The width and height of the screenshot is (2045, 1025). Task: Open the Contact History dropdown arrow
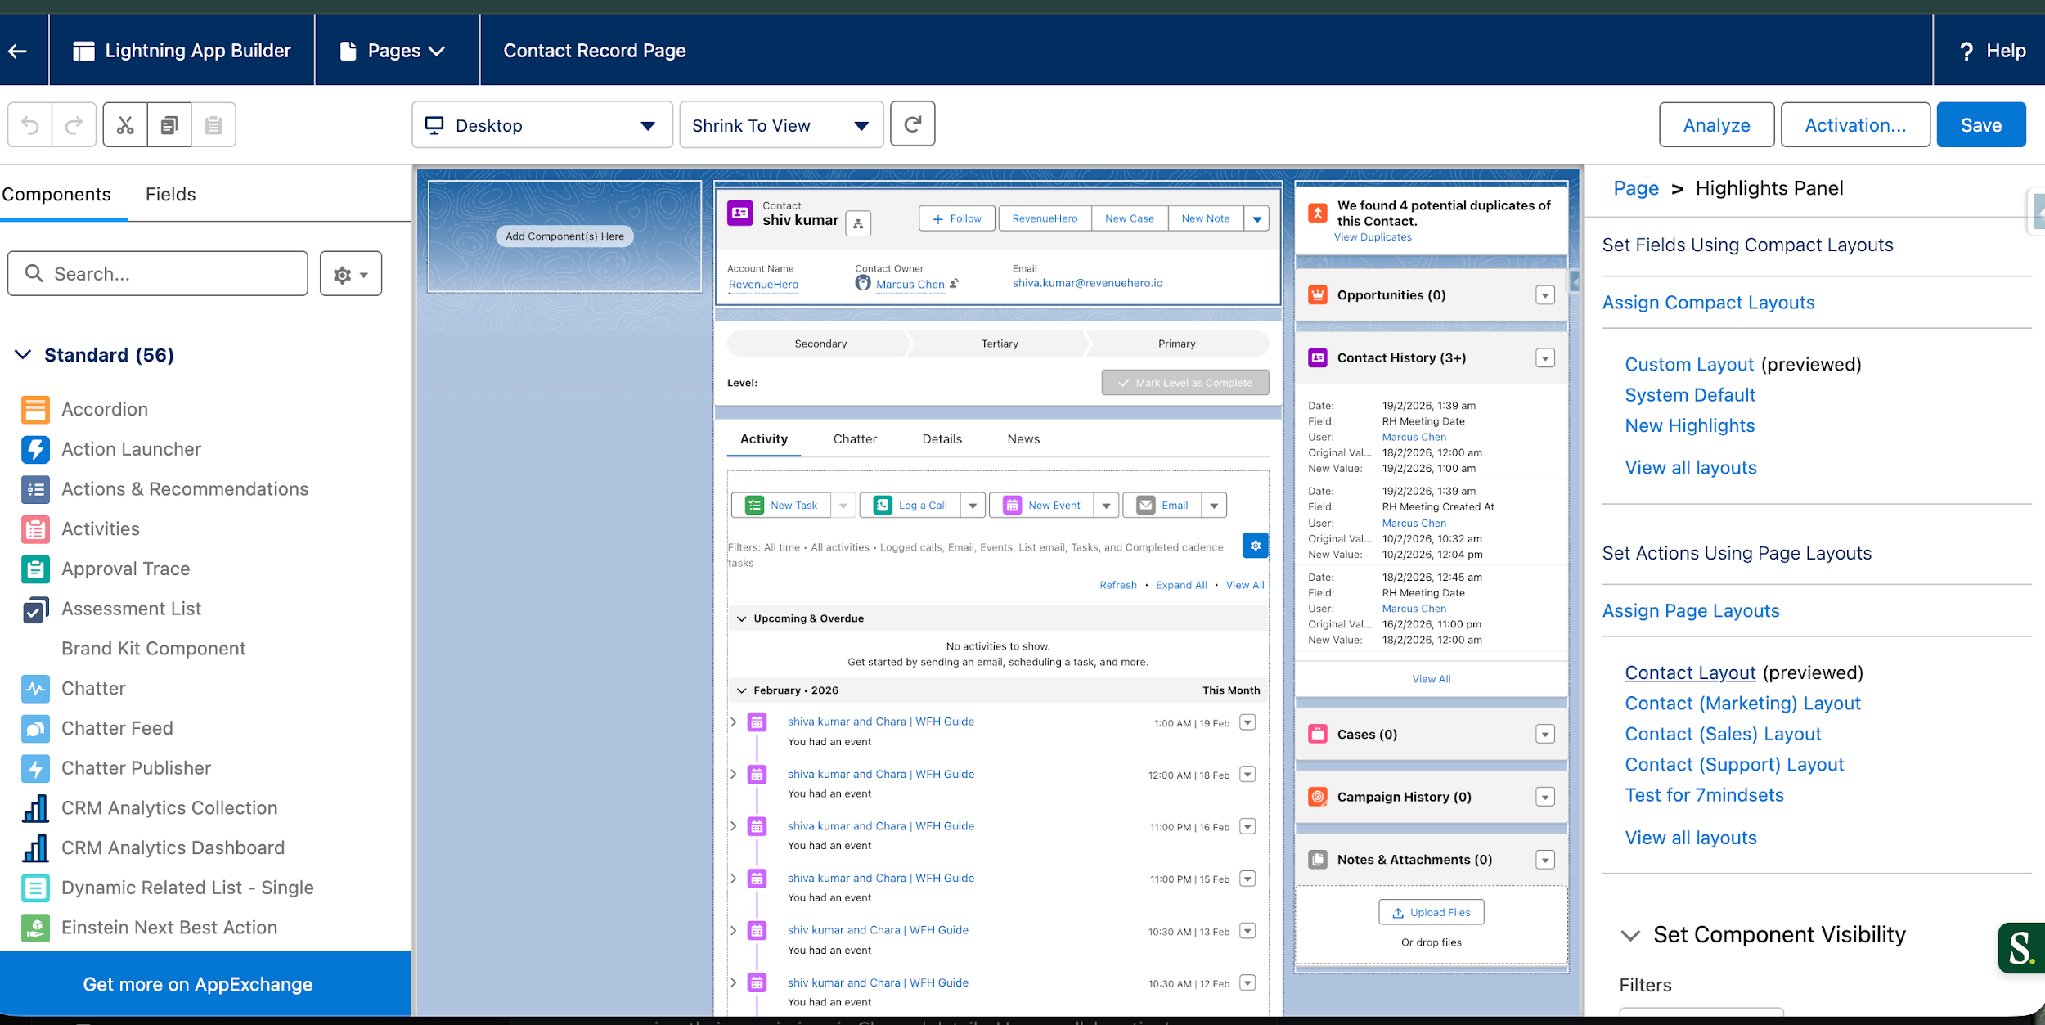(1545, 358)
